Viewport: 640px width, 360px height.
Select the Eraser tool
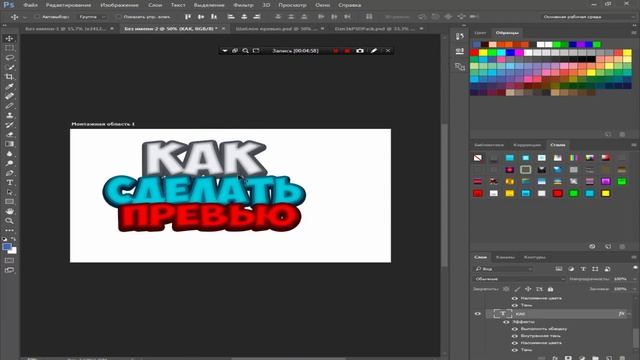pyautogui.click(x=9, y=134)
